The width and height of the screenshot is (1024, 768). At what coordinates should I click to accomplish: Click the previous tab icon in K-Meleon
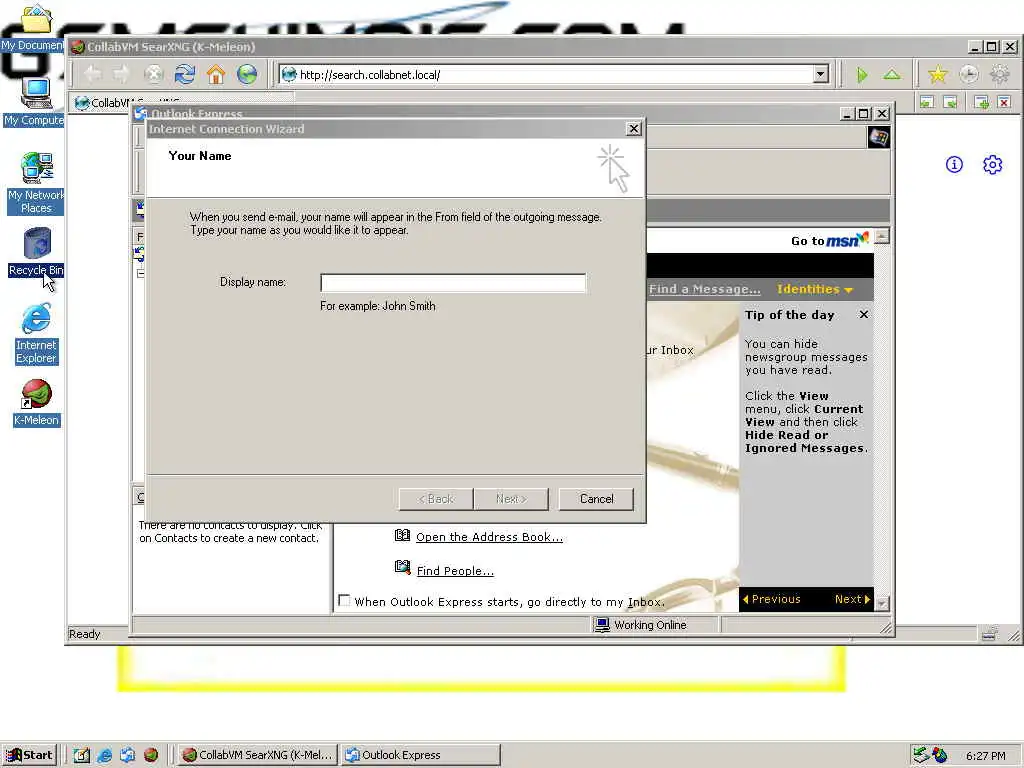click(927, 102)
